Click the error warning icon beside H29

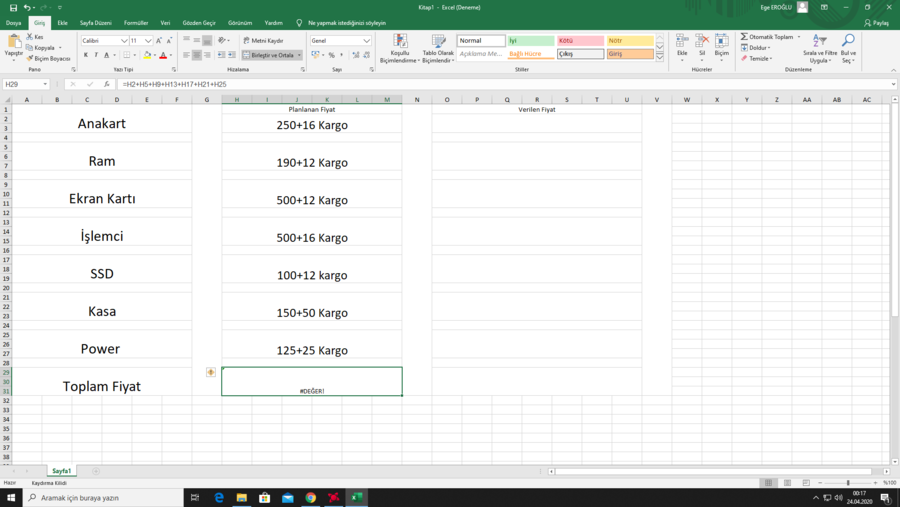[211, 372]
